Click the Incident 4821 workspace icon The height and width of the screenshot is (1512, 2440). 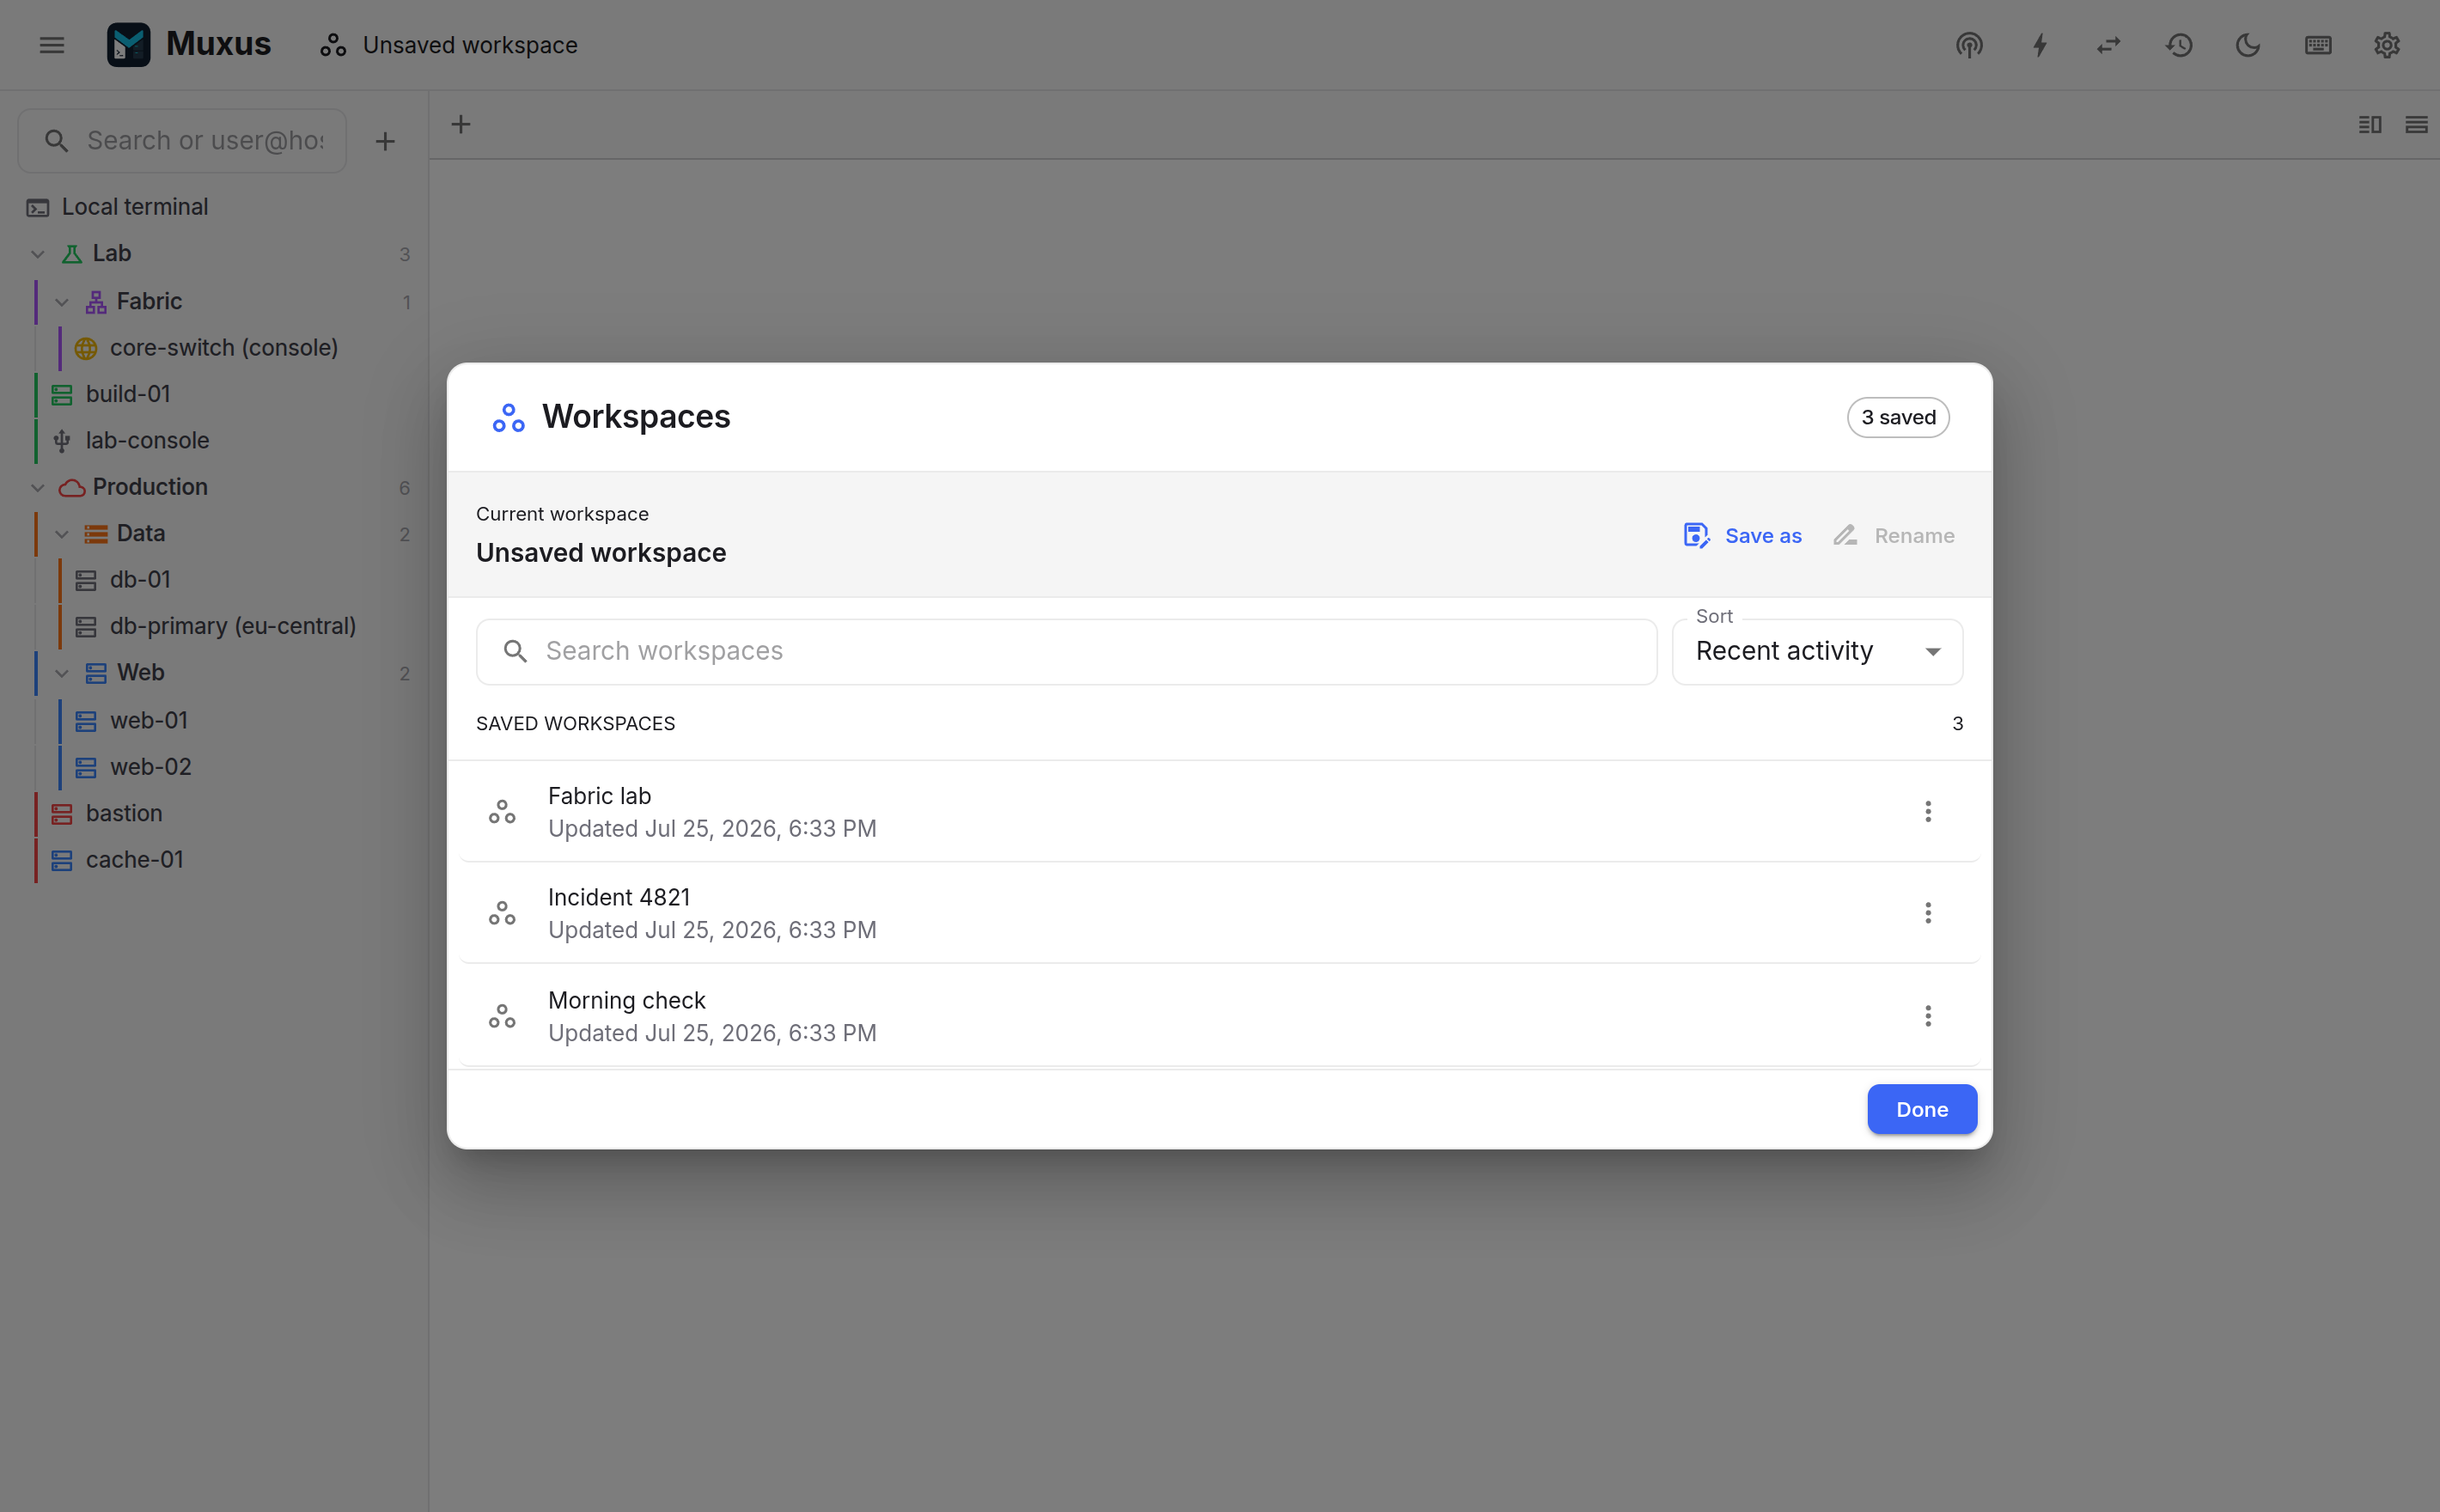click(502, 913)
